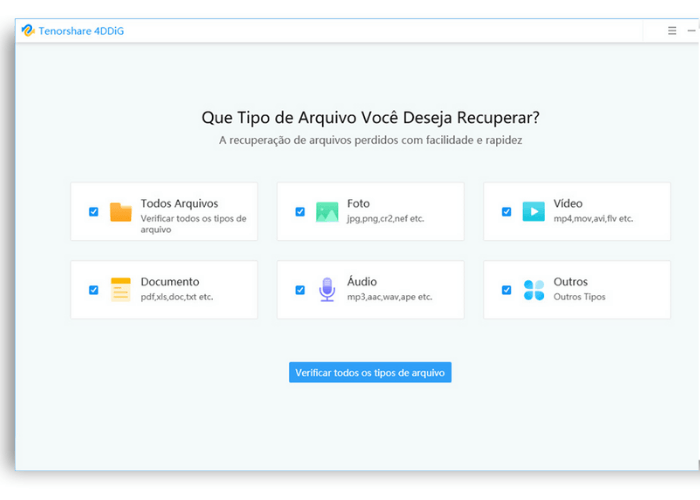Uncheck the Outros checkbox
This screenshot has width=700, height=500.
506,290
